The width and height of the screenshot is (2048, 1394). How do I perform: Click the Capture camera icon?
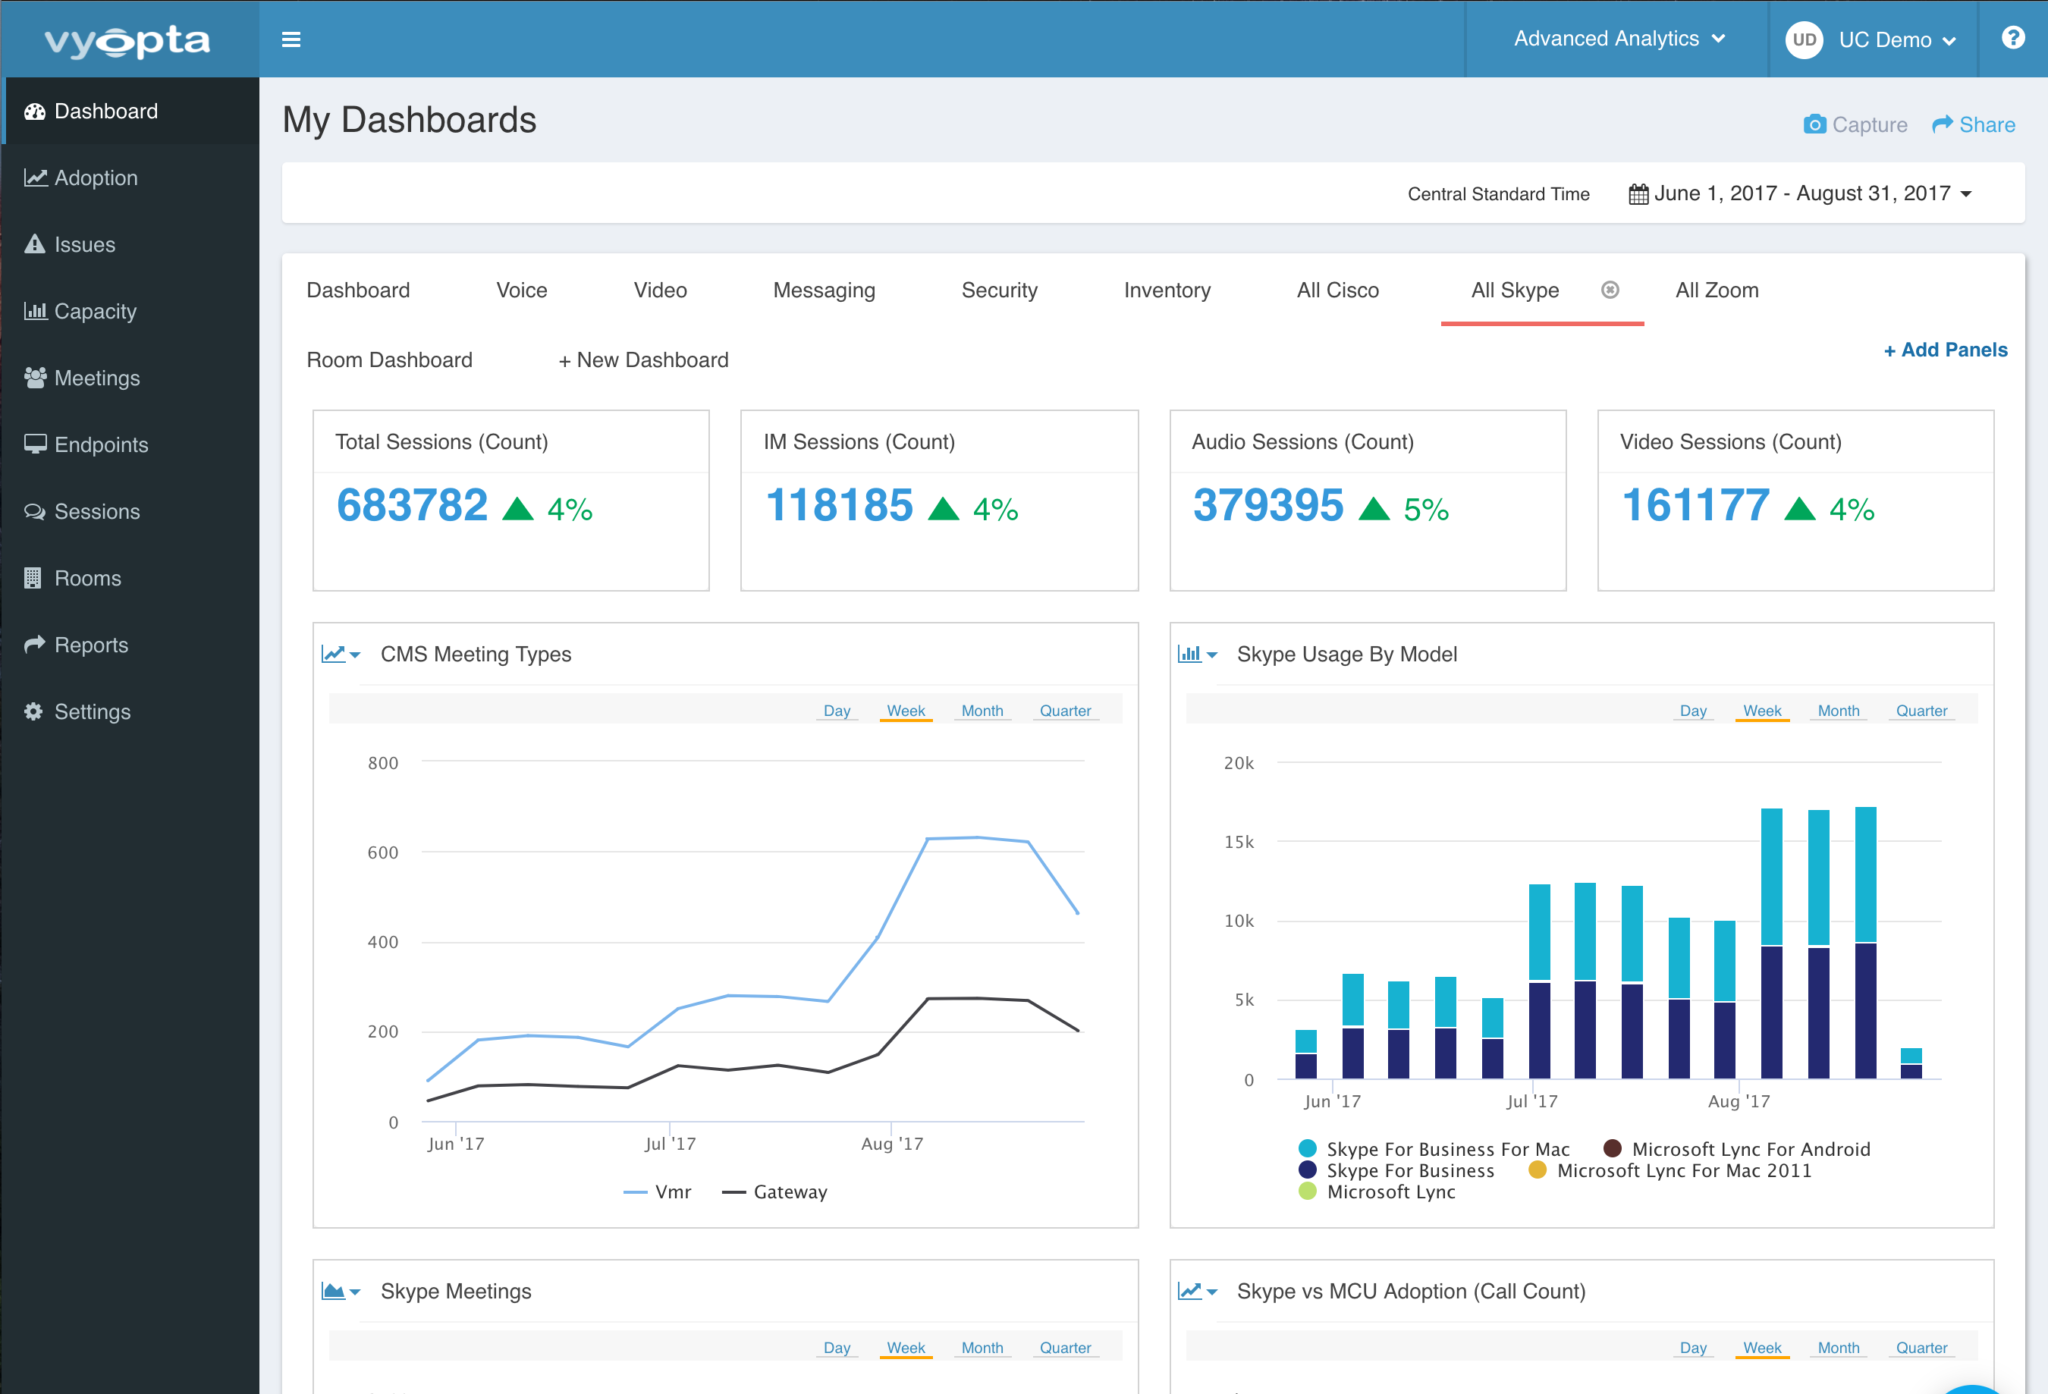click(x=1814, y=125)
